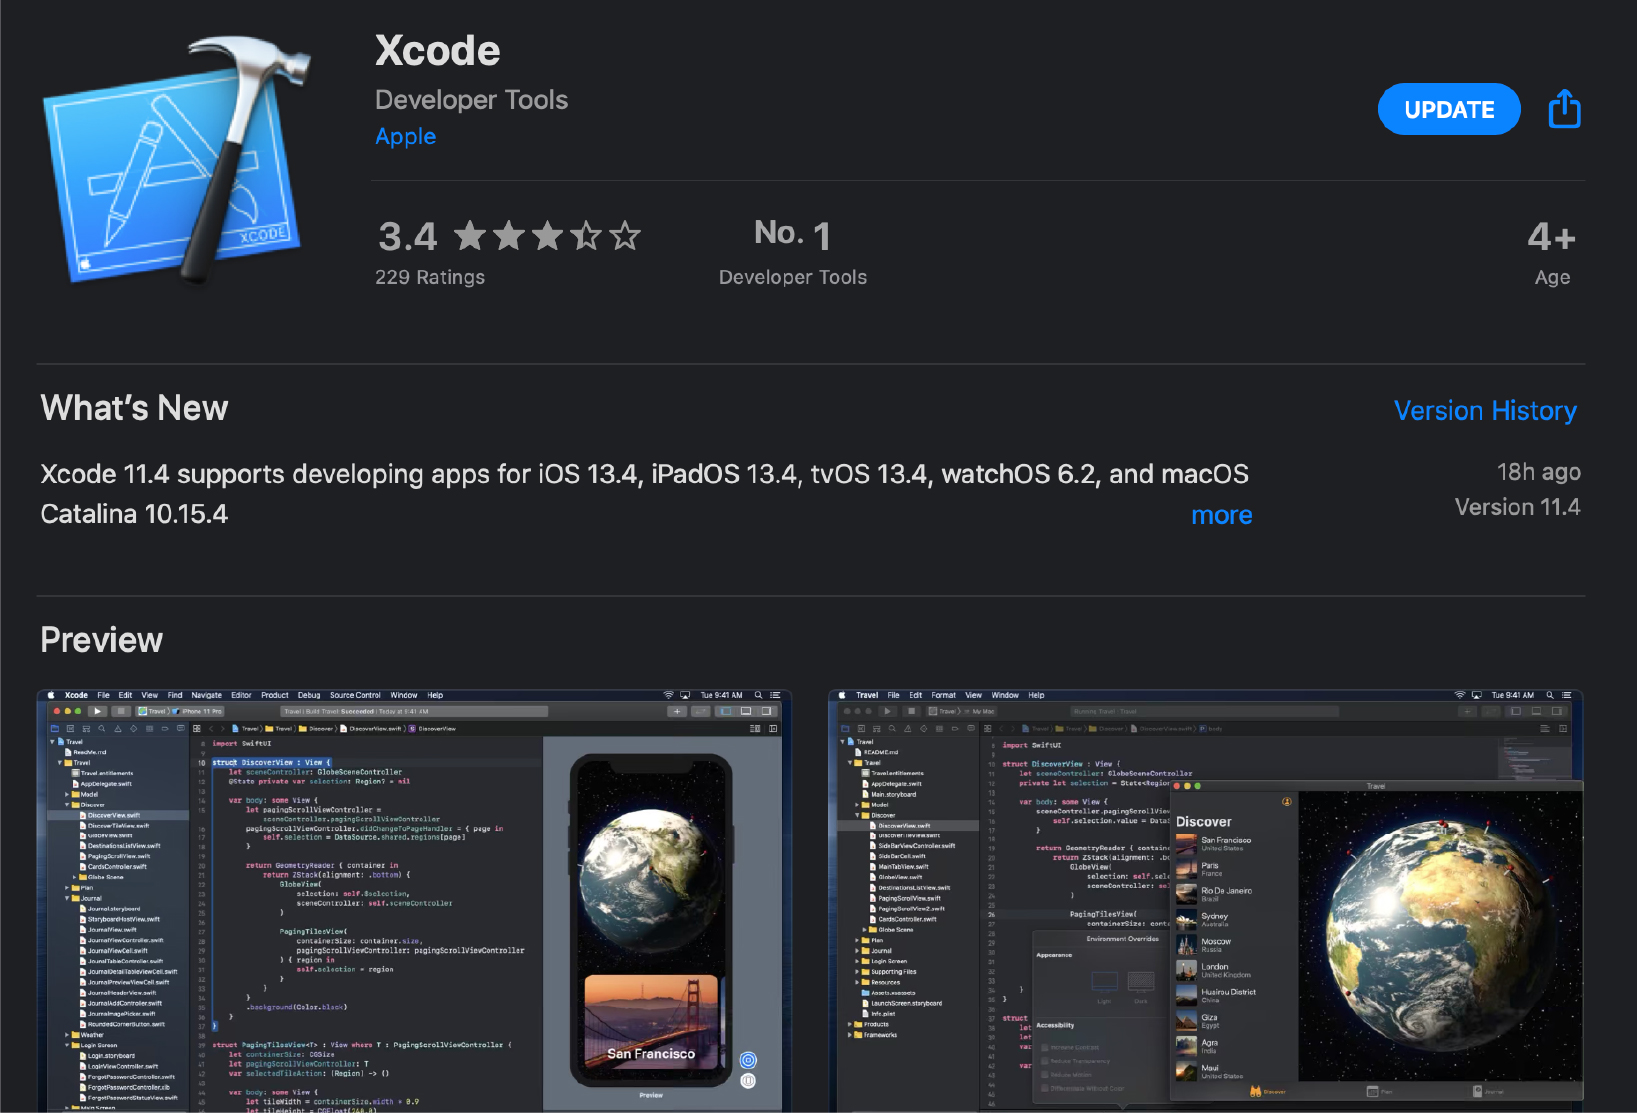Viewport: 1637px width, 1113px height.
Task: Click the 'Developer Tools' subtitle under Xcode
Action: tap(471, 100)
